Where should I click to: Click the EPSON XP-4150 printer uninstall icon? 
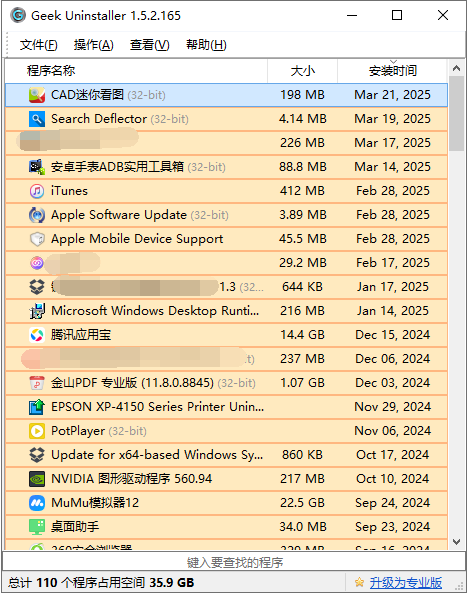(x=37, y=407)
